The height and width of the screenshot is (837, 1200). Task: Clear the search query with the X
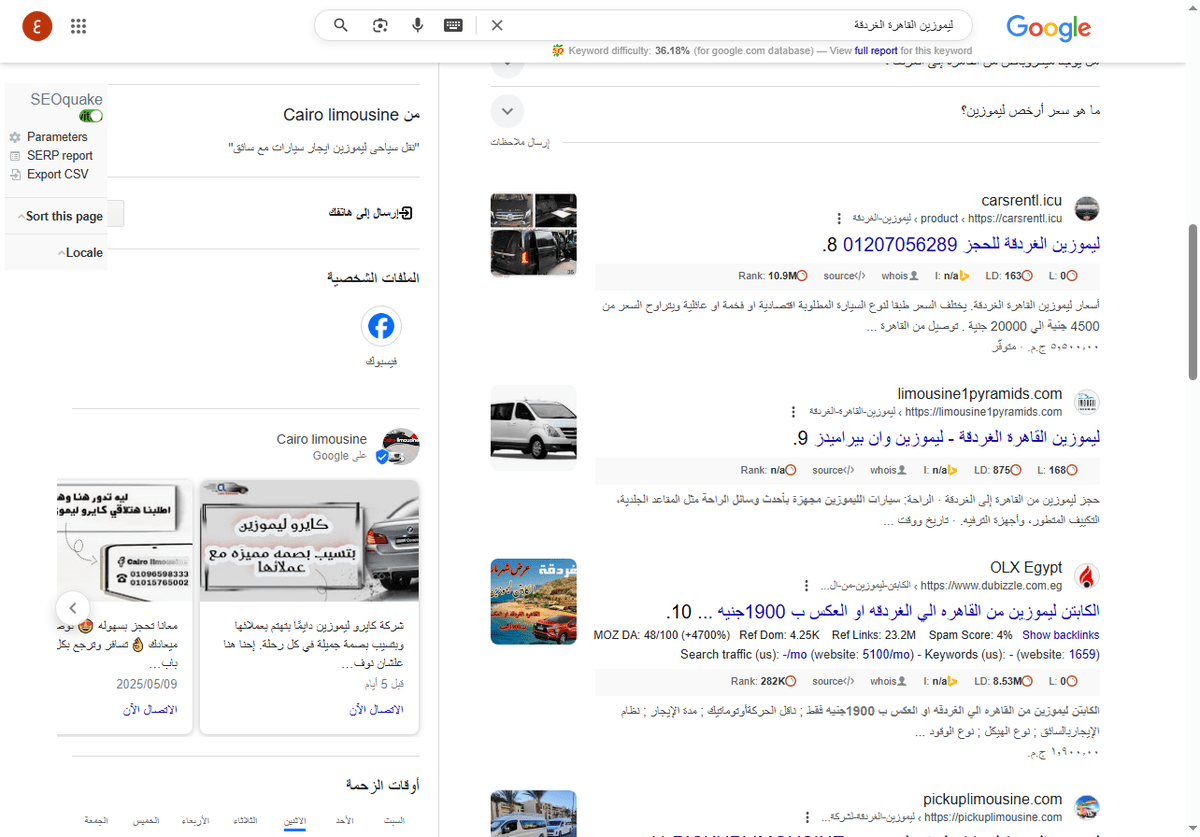[x=497, y=25]
